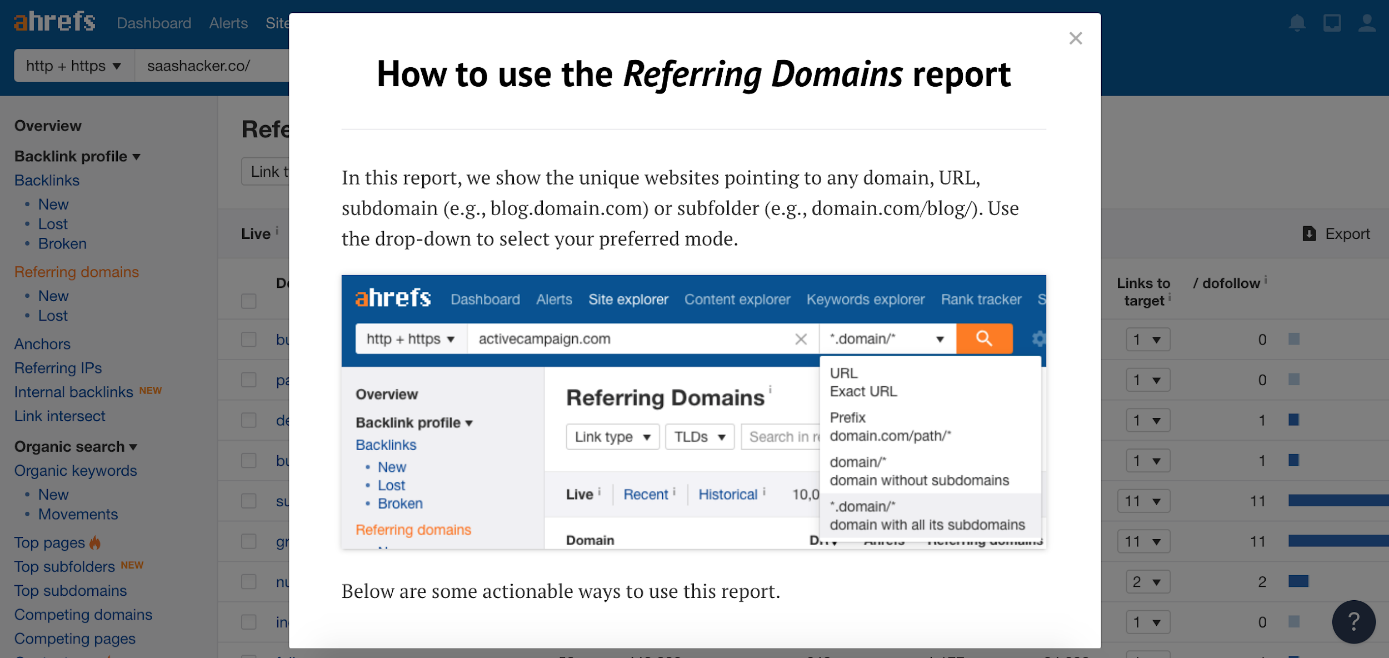Open the user account profile icon
The image size is (1389, 658).
[1367, 22]
